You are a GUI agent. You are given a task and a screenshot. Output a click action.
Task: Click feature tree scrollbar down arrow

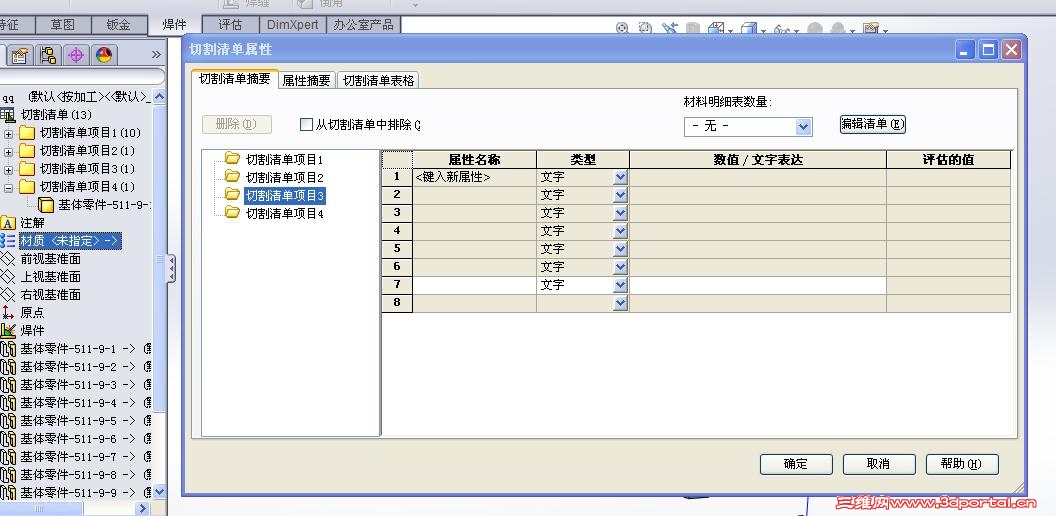(x=160, y=492)
